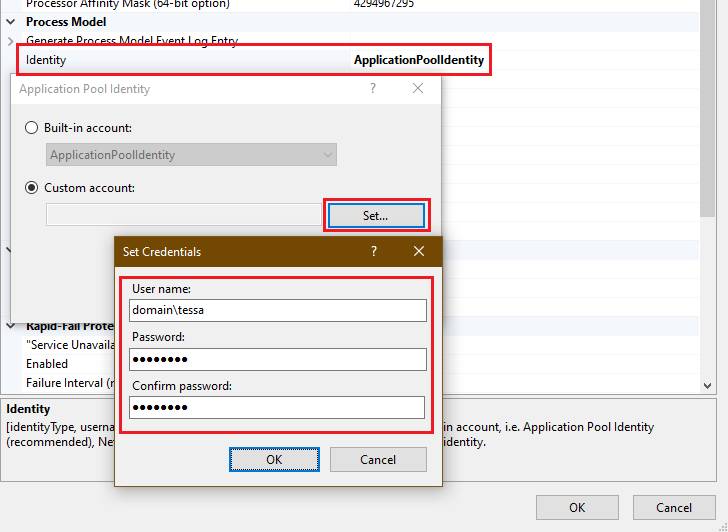Image resolution: width=728 pixels, height=532 pixels.
Task: Select the Built-in account radio button
Action: [32, 128]
